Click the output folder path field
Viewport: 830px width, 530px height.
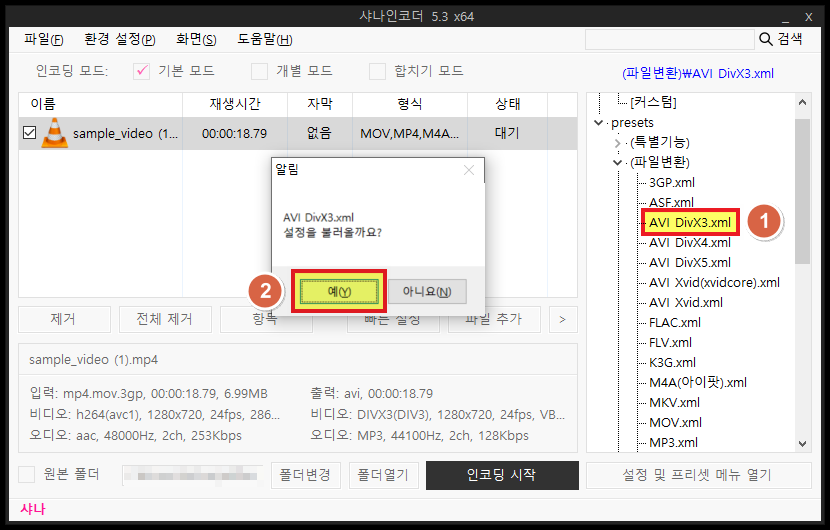click(x=193, y=475)
